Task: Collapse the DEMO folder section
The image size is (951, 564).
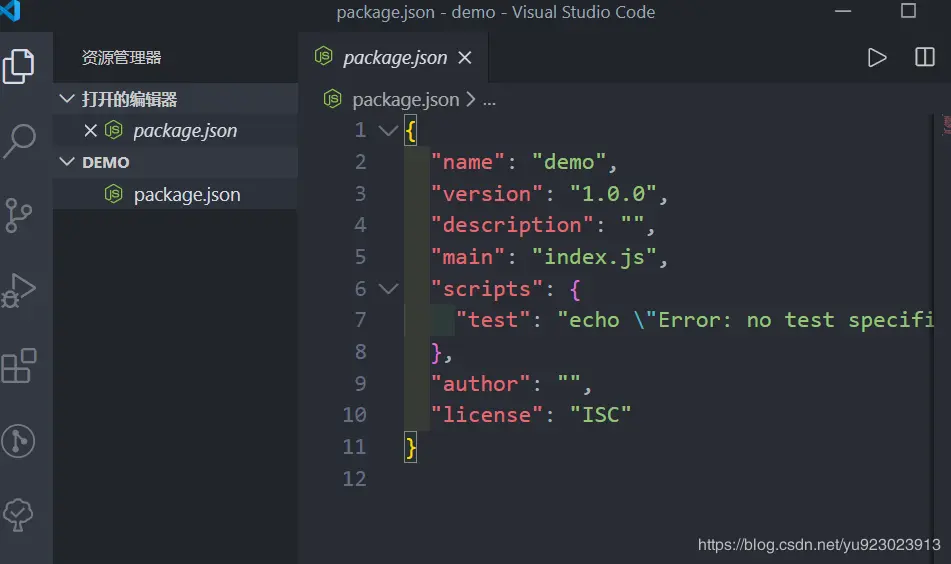Action: 67,161
